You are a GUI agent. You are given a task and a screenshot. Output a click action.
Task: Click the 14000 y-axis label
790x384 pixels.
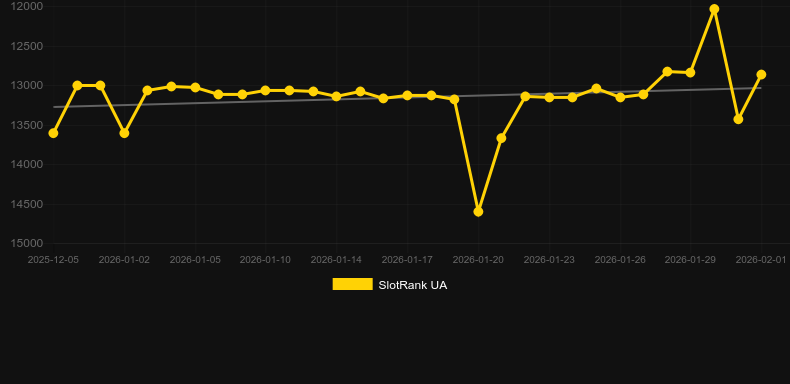[27, 164]
